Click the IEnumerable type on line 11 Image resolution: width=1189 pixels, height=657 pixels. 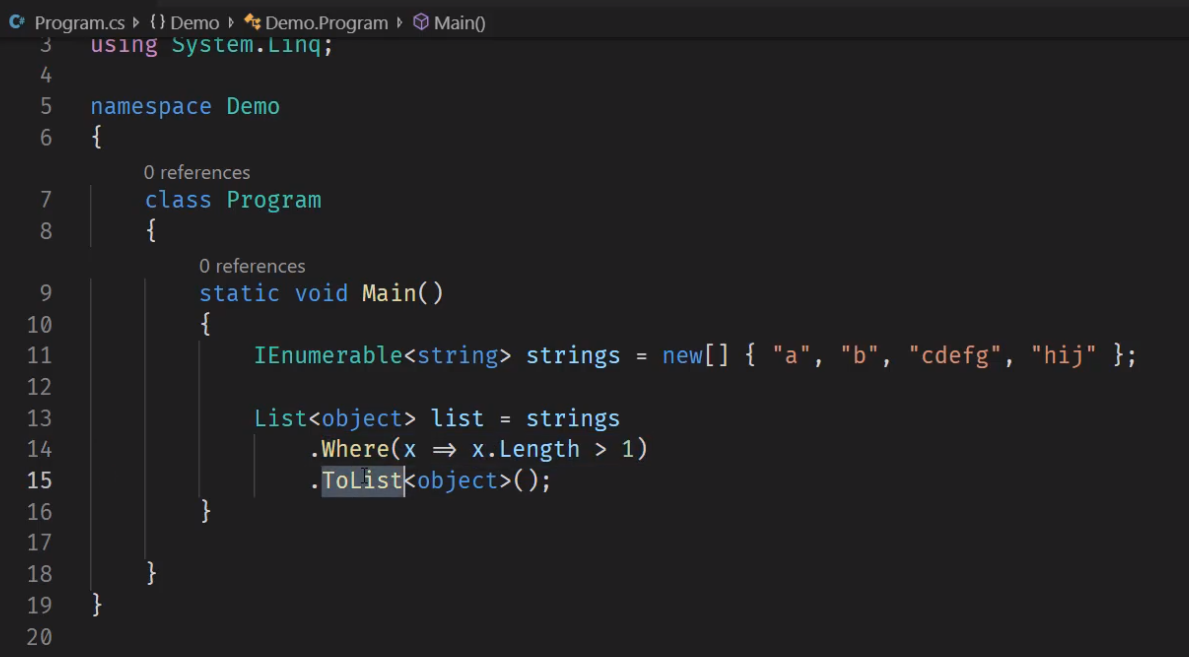click(x=329, y=356)
